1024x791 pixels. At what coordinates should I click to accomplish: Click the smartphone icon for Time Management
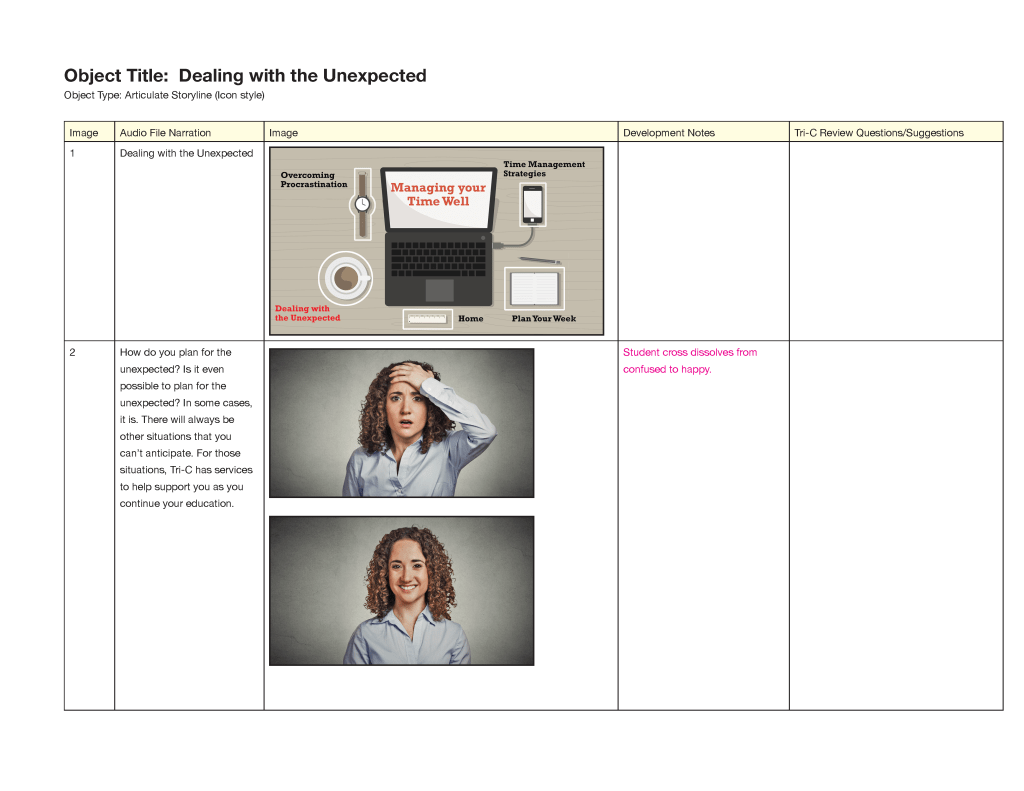point(533,205)
